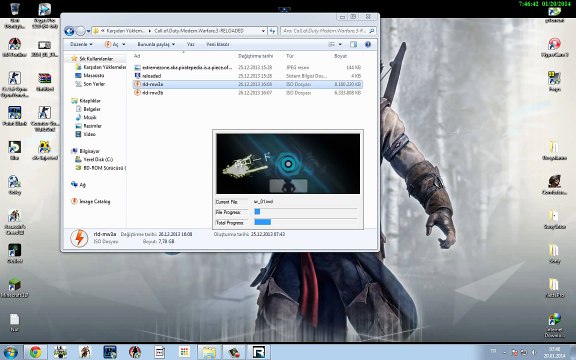Click the rld-mw3b ISO file icon
The width and height of the screenshot is (576, 360).
point(137,93)
